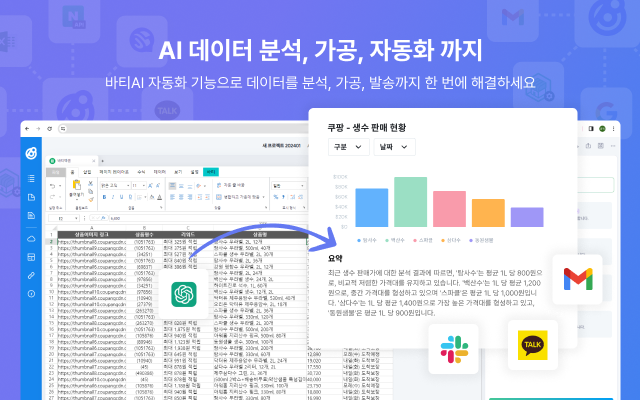Screen dimensions: 640x400
Task: Click the tallest green chart bar
Action: pyautogui.click(x=411, y=202)
